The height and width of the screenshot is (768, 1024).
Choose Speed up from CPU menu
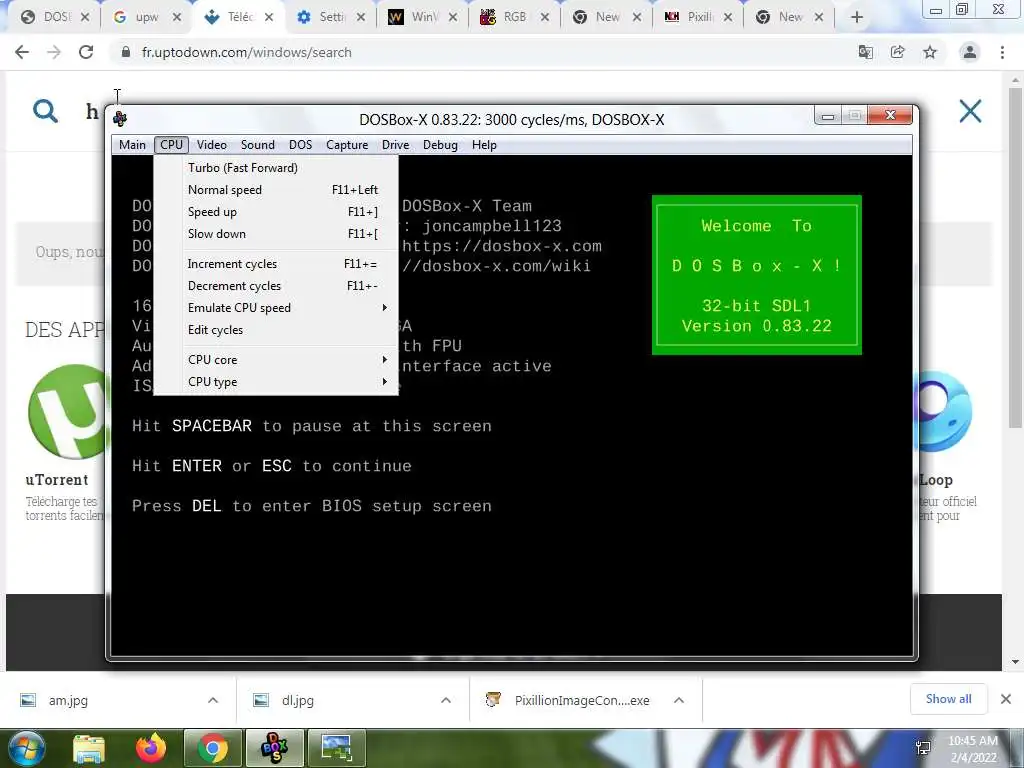[x=276, y=212]
